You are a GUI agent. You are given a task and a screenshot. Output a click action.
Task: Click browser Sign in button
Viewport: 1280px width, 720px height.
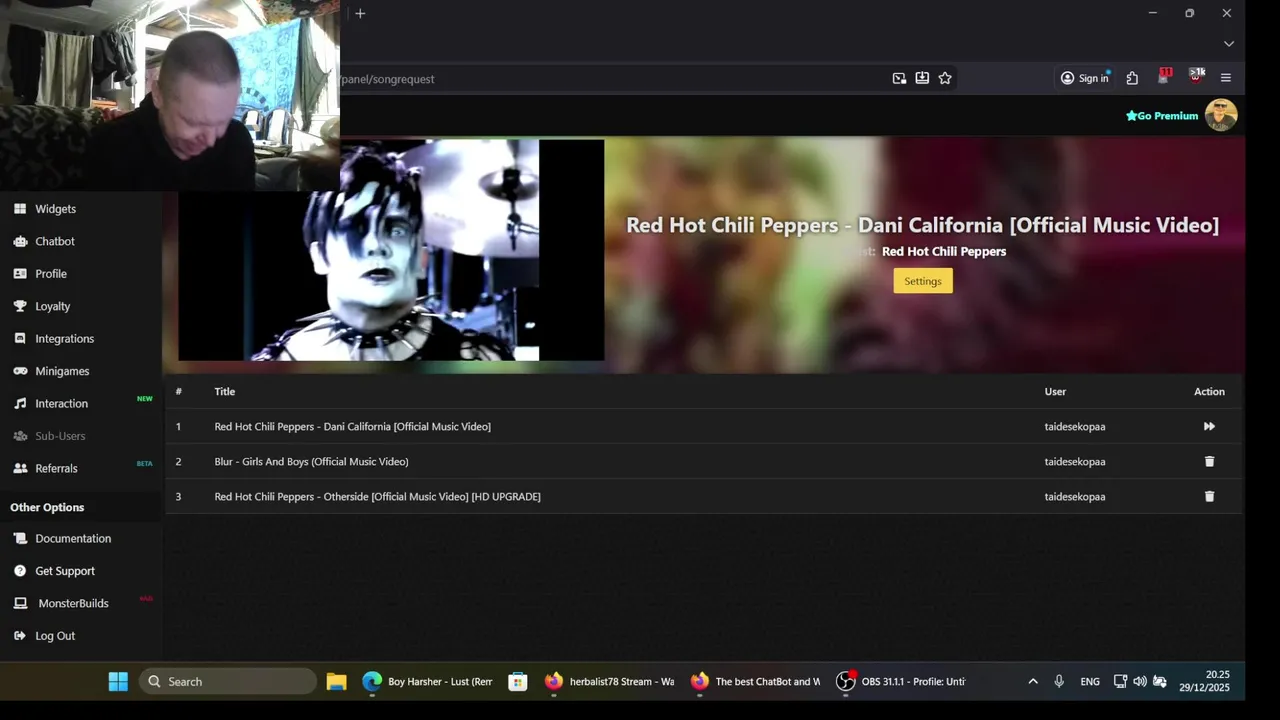coord(1085,78)
